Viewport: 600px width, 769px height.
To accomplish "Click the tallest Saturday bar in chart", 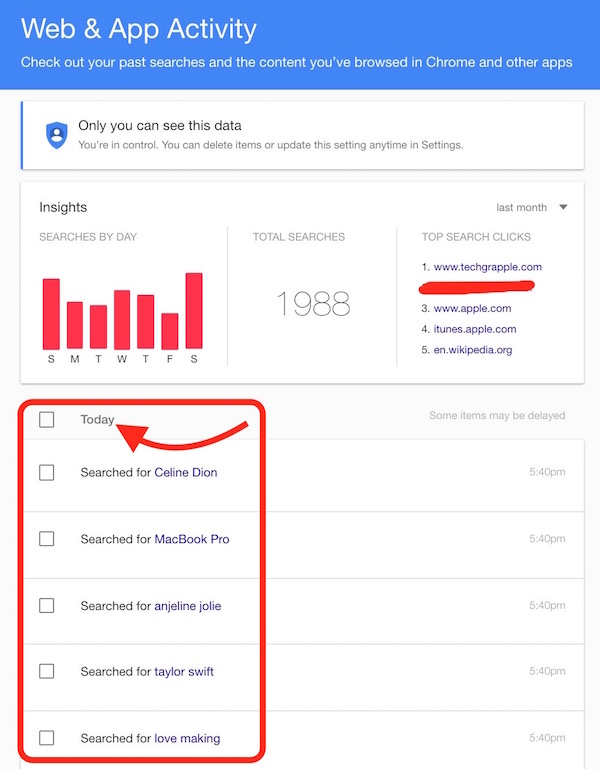I will [x=194, y=310].
